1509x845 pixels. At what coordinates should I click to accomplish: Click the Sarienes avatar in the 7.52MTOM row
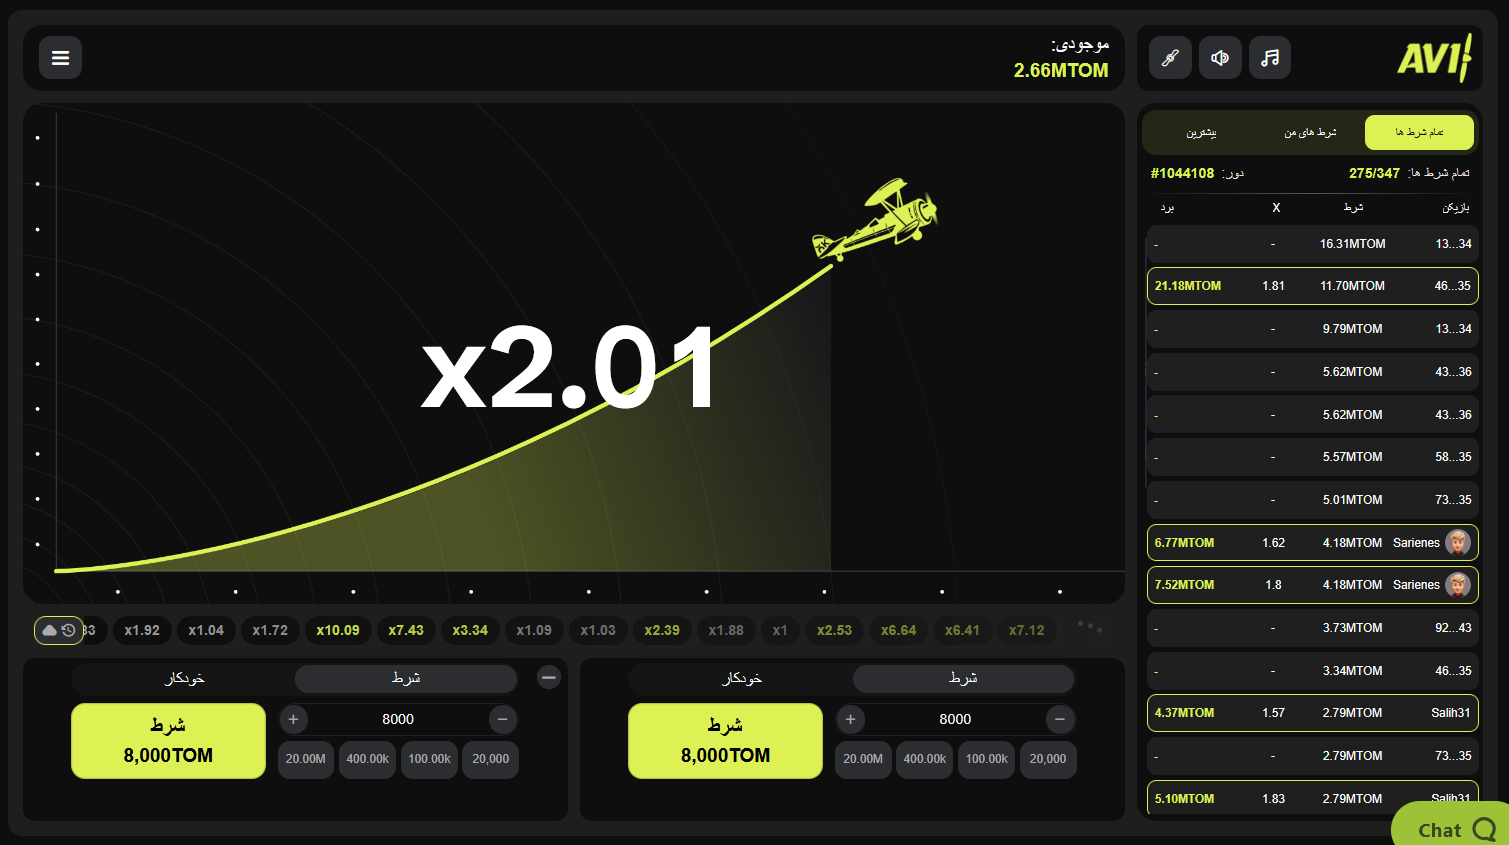pos(1458,585)
